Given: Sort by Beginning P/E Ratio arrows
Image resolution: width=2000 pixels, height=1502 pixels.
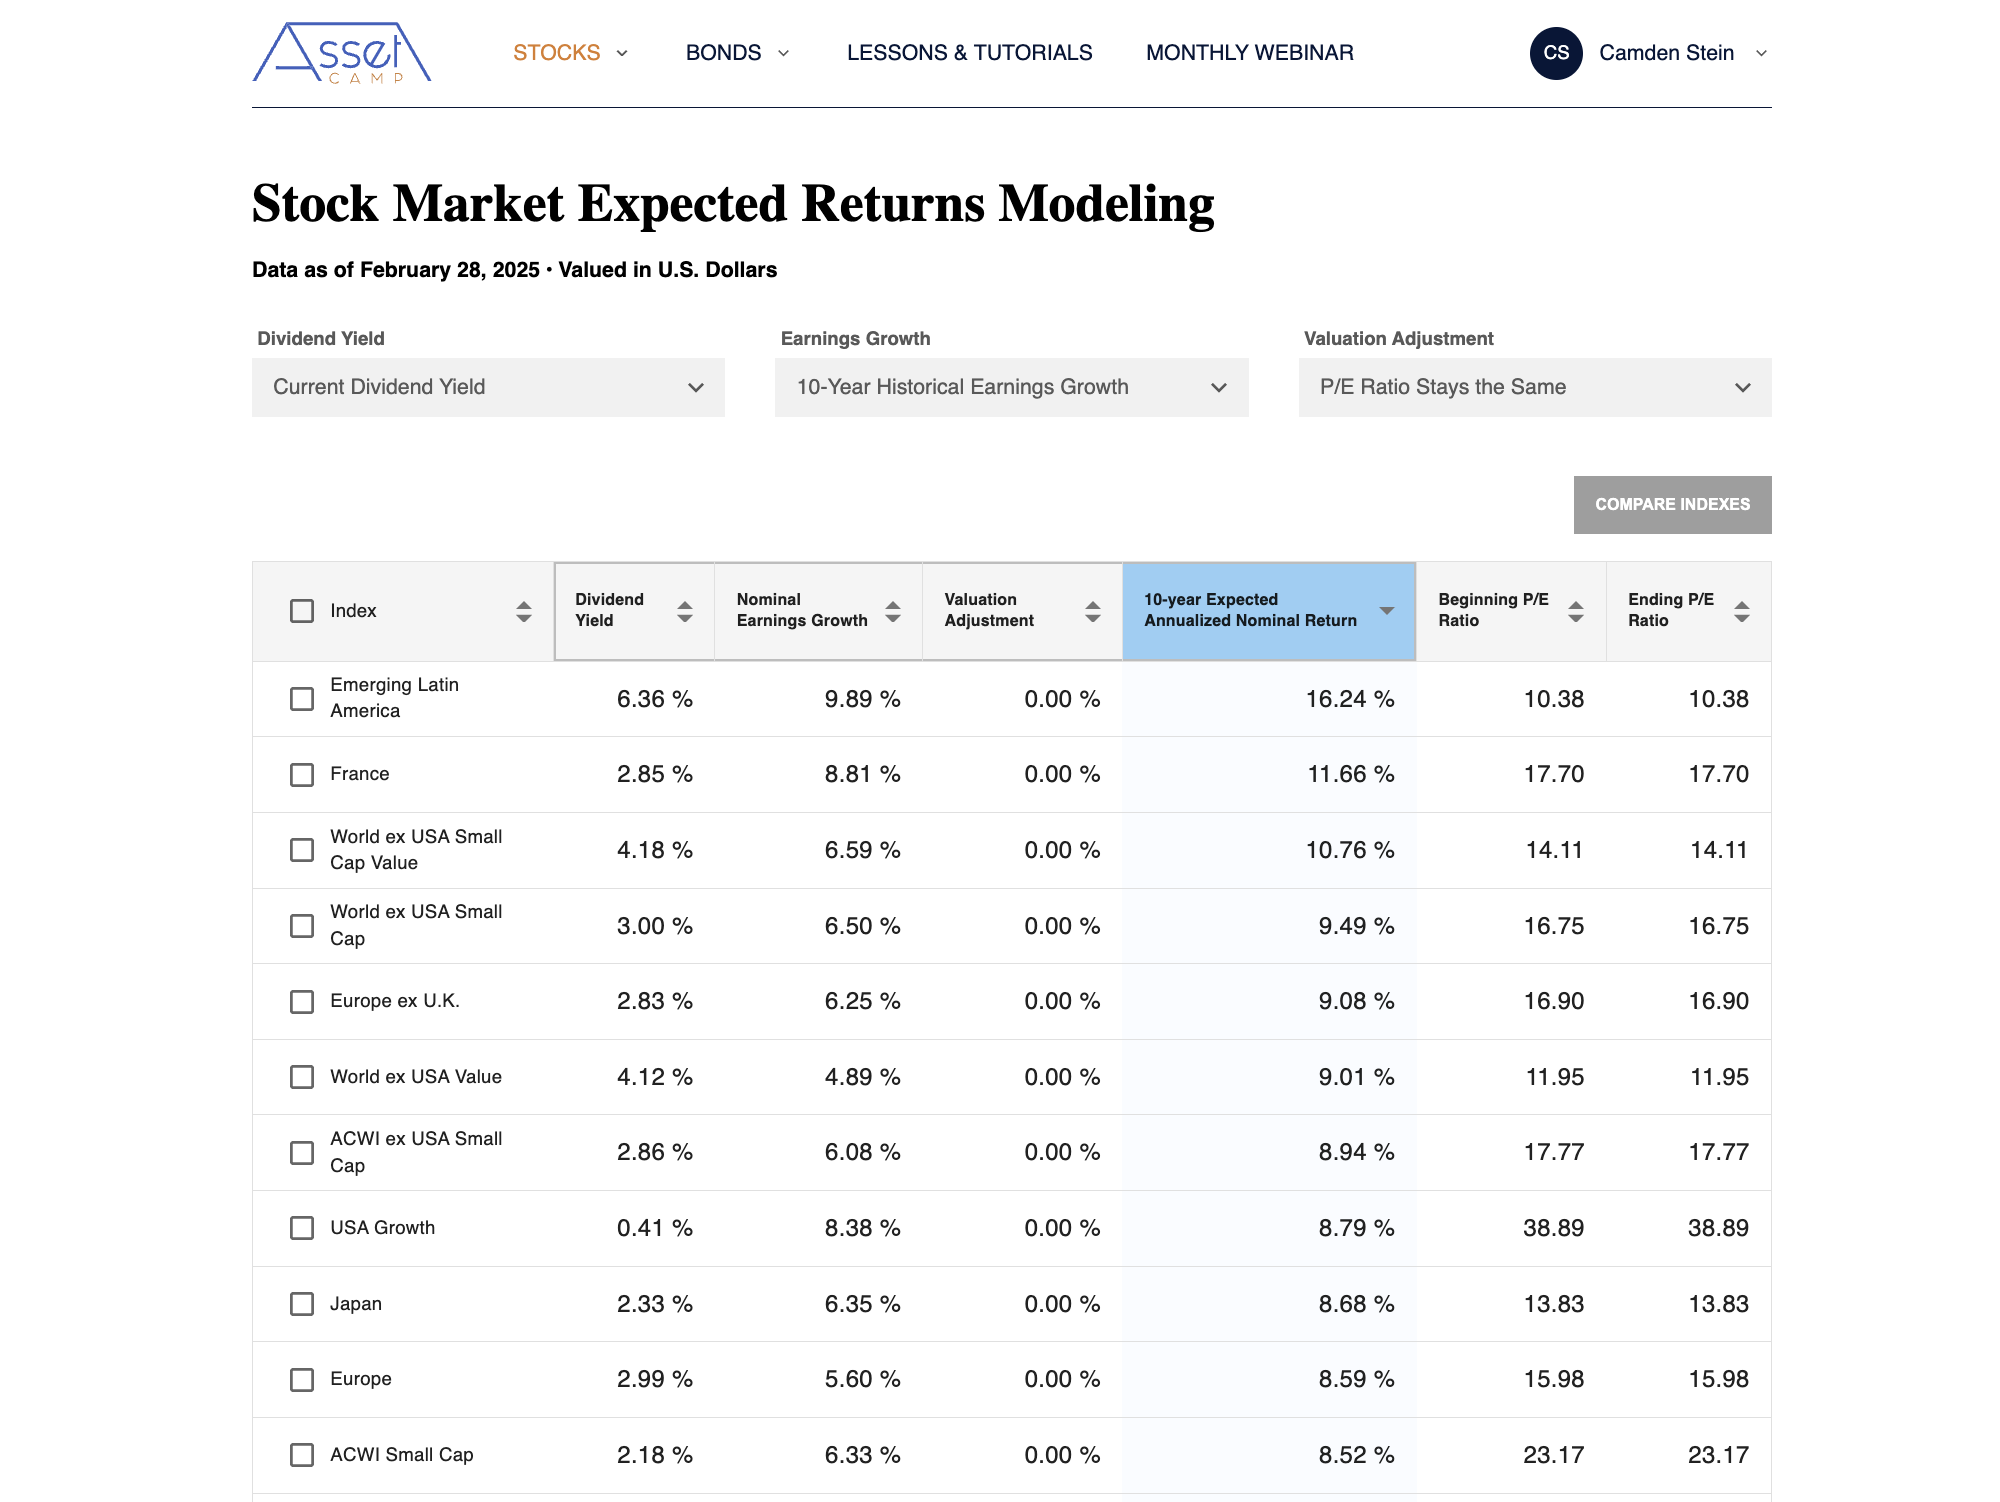Looking at the screenshot, I should (x=1576, y=611).
